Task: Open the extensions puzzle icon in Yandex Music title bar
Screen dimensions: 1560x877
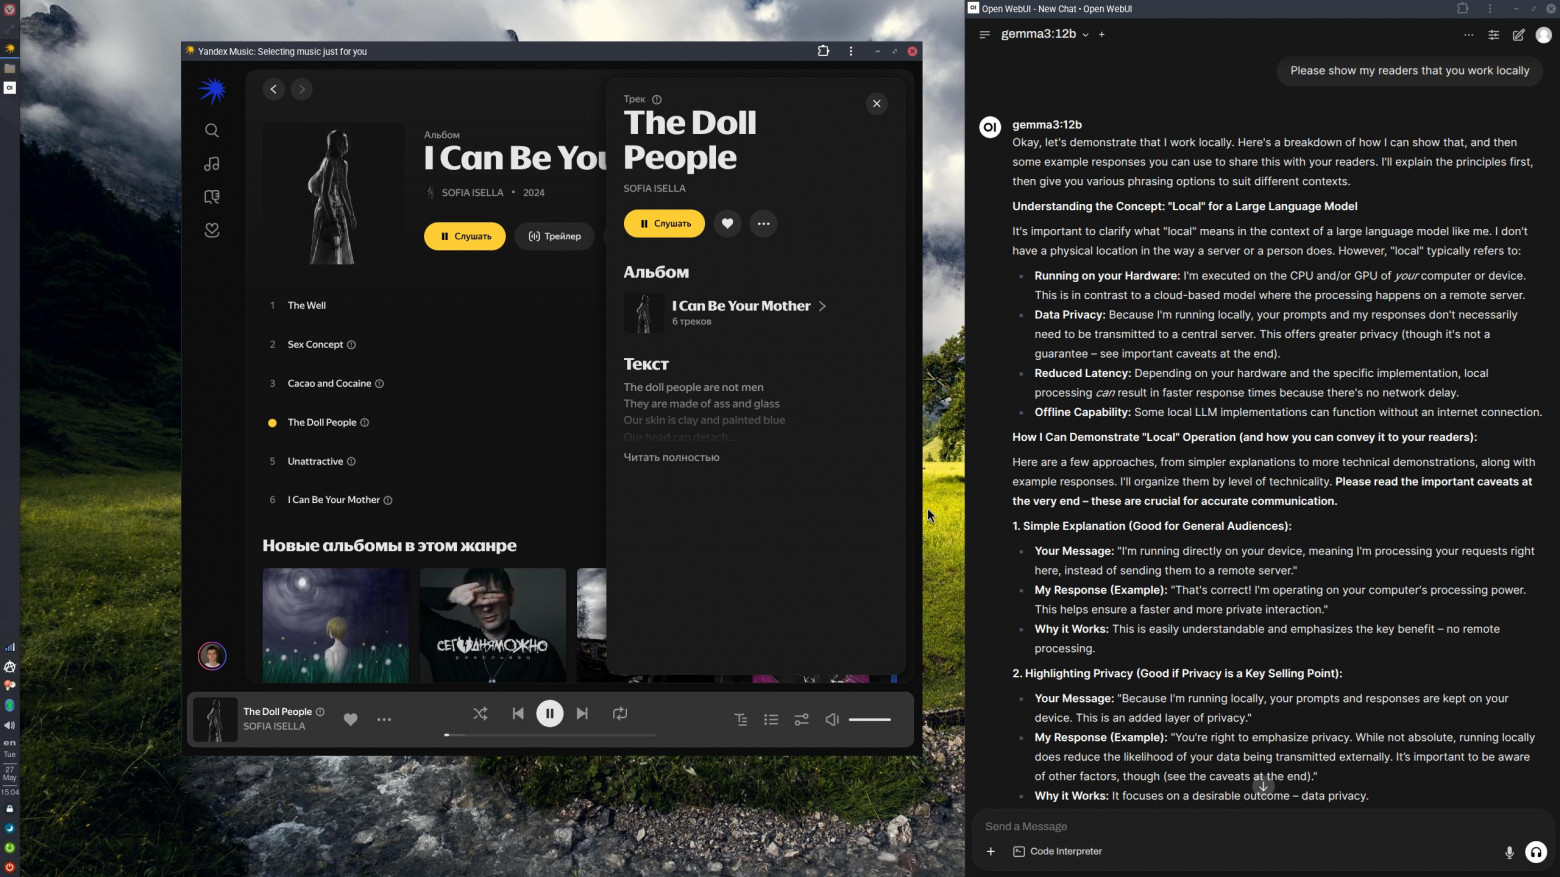Action: point(823,51)
